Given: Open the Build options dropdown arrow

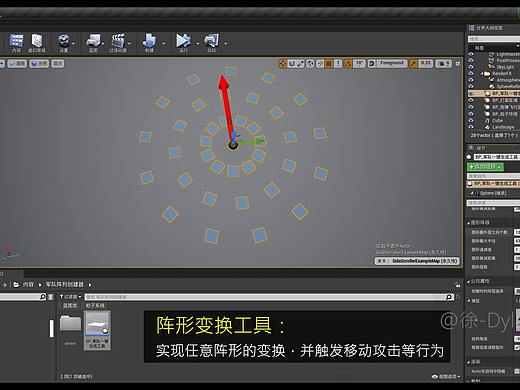Looking at the screenshot, I should [163, 43].
